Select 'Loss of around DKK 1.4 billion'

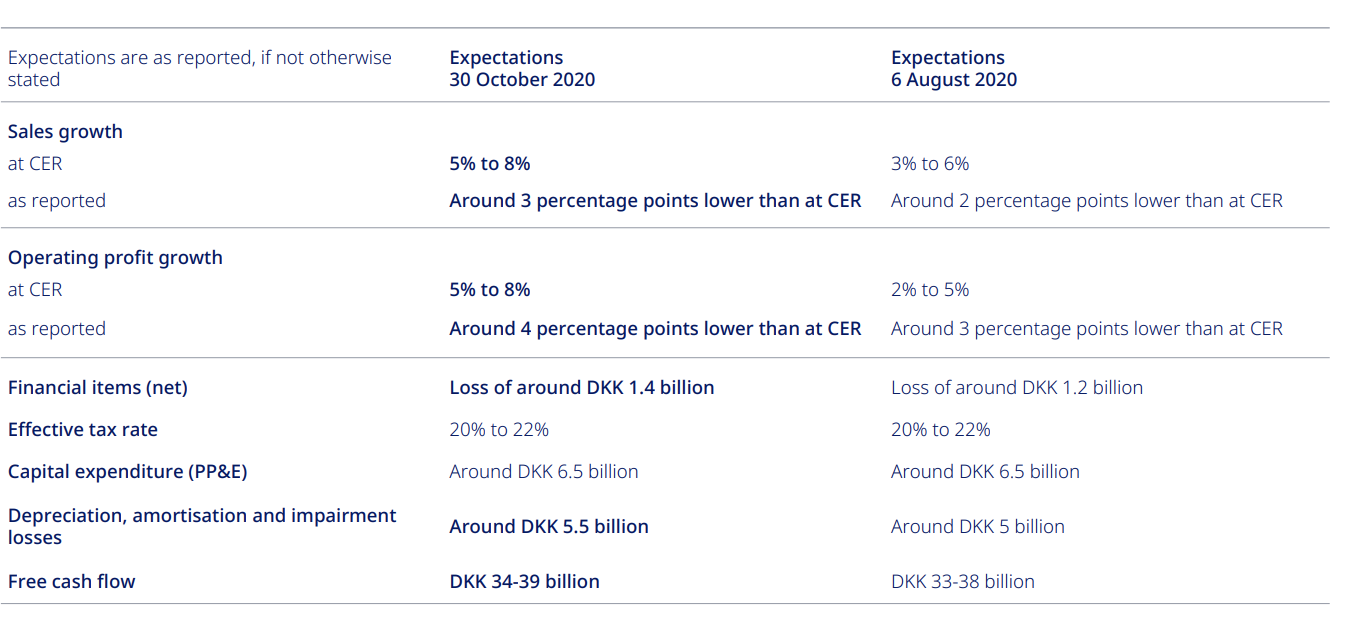pyautogui.click(x=582, y=388)
